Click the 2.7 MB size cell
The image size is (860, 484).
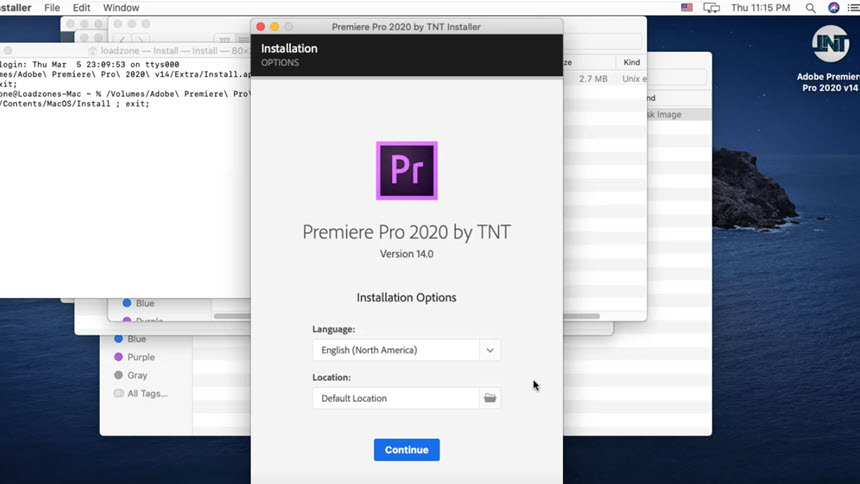click(593, 78)
